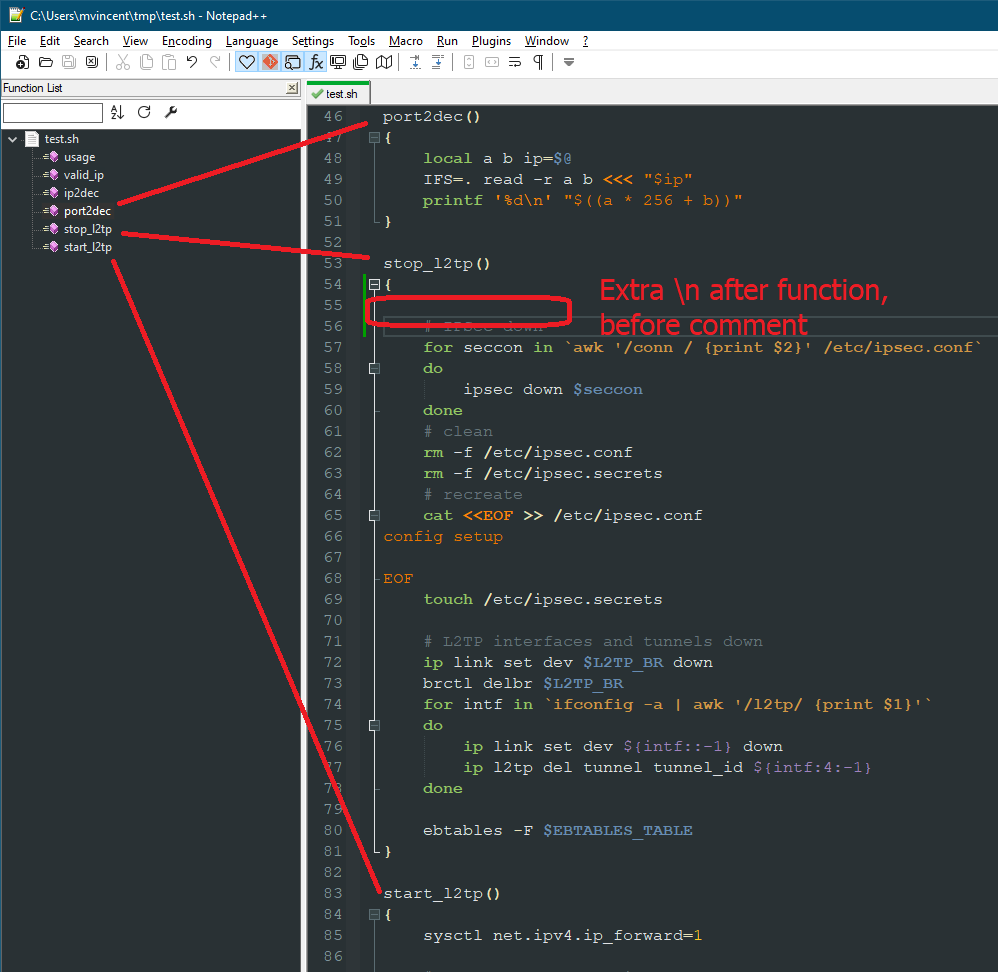Toggle the Function List fx button
The height and width of the screenshot is (972, 998).
click(316, 62)
